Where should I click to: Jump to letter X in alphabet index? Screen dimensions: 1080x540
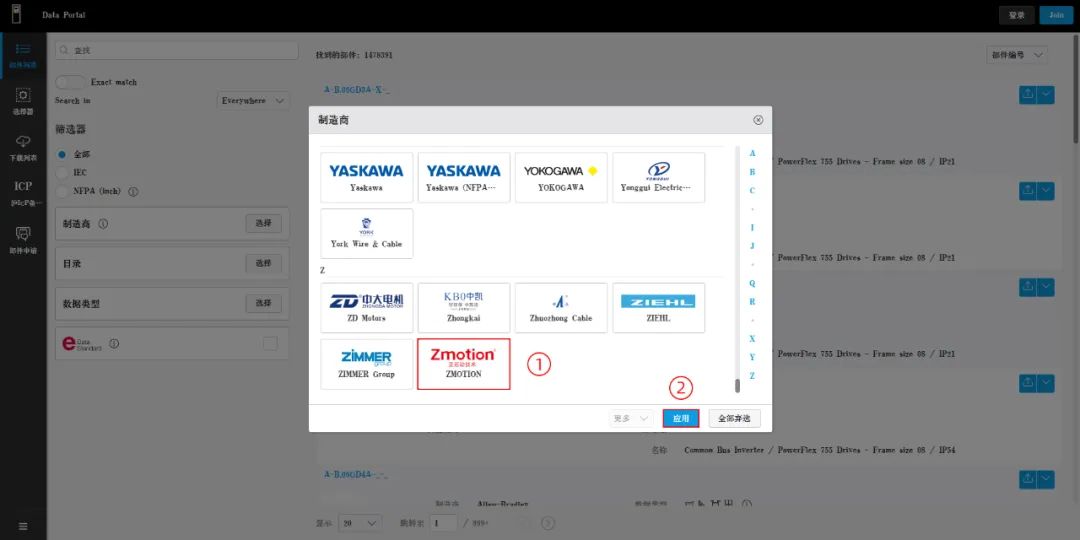click(x=752, y=339)
